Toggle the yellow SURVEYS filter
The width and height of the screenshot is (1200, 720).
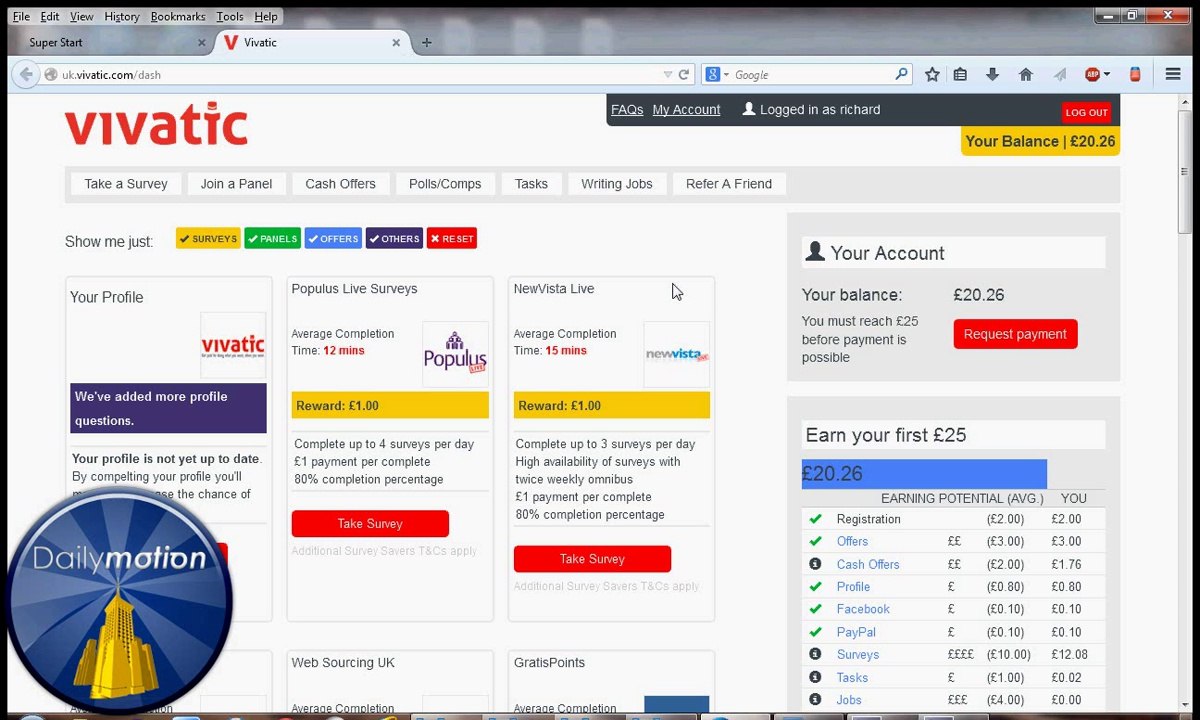tap(208, 239)
